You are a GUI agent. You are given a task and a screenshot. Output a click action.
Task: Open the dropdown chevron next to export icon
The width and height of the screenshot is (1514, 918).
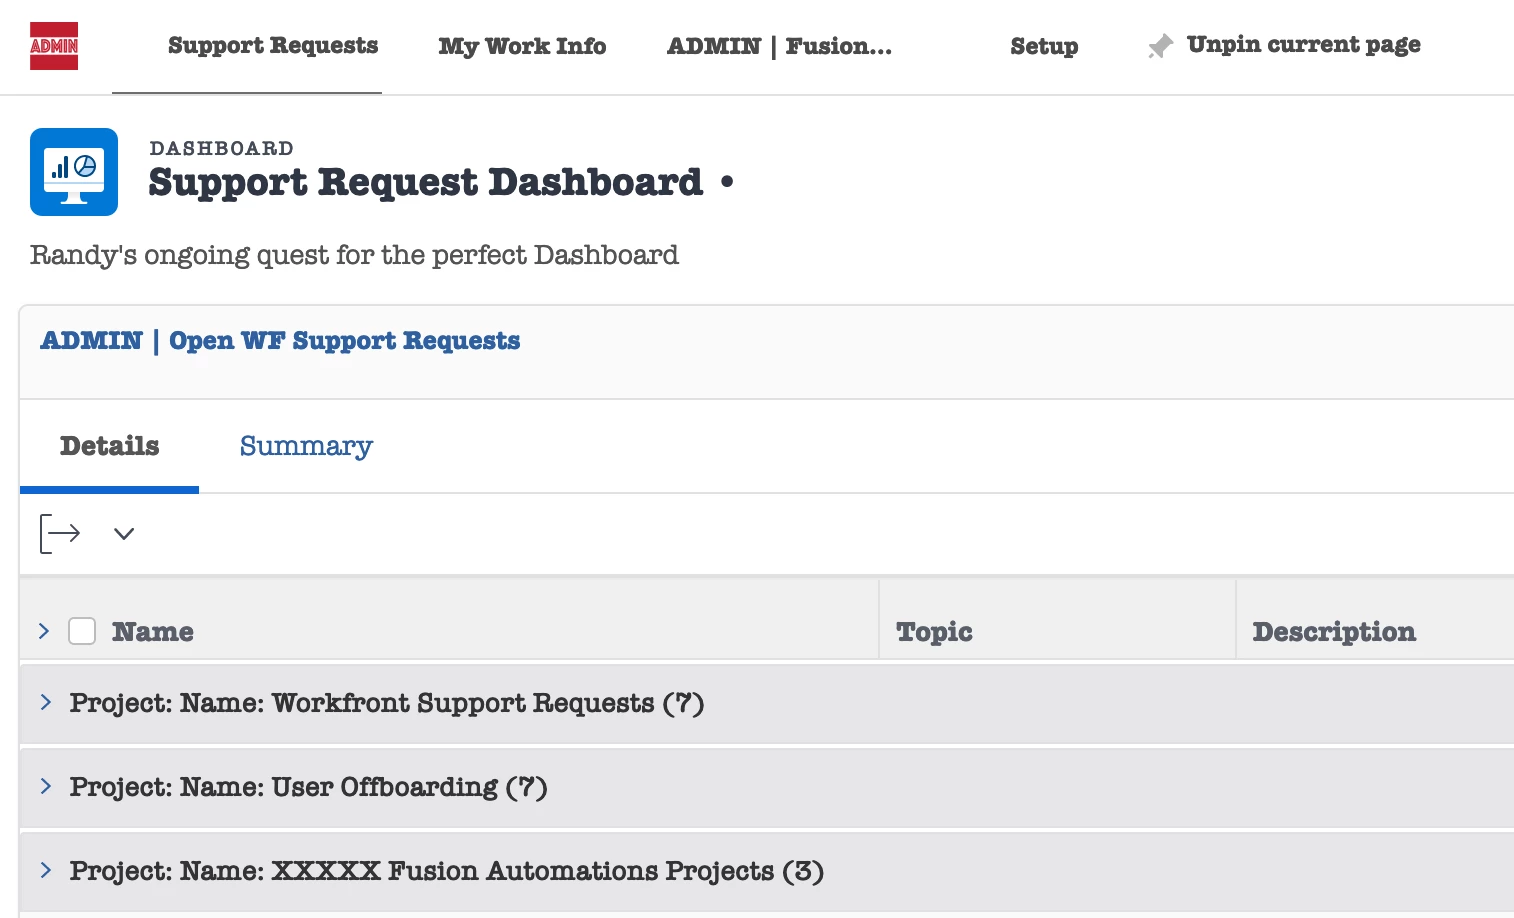pyautogui.click(x=124, y=533)
